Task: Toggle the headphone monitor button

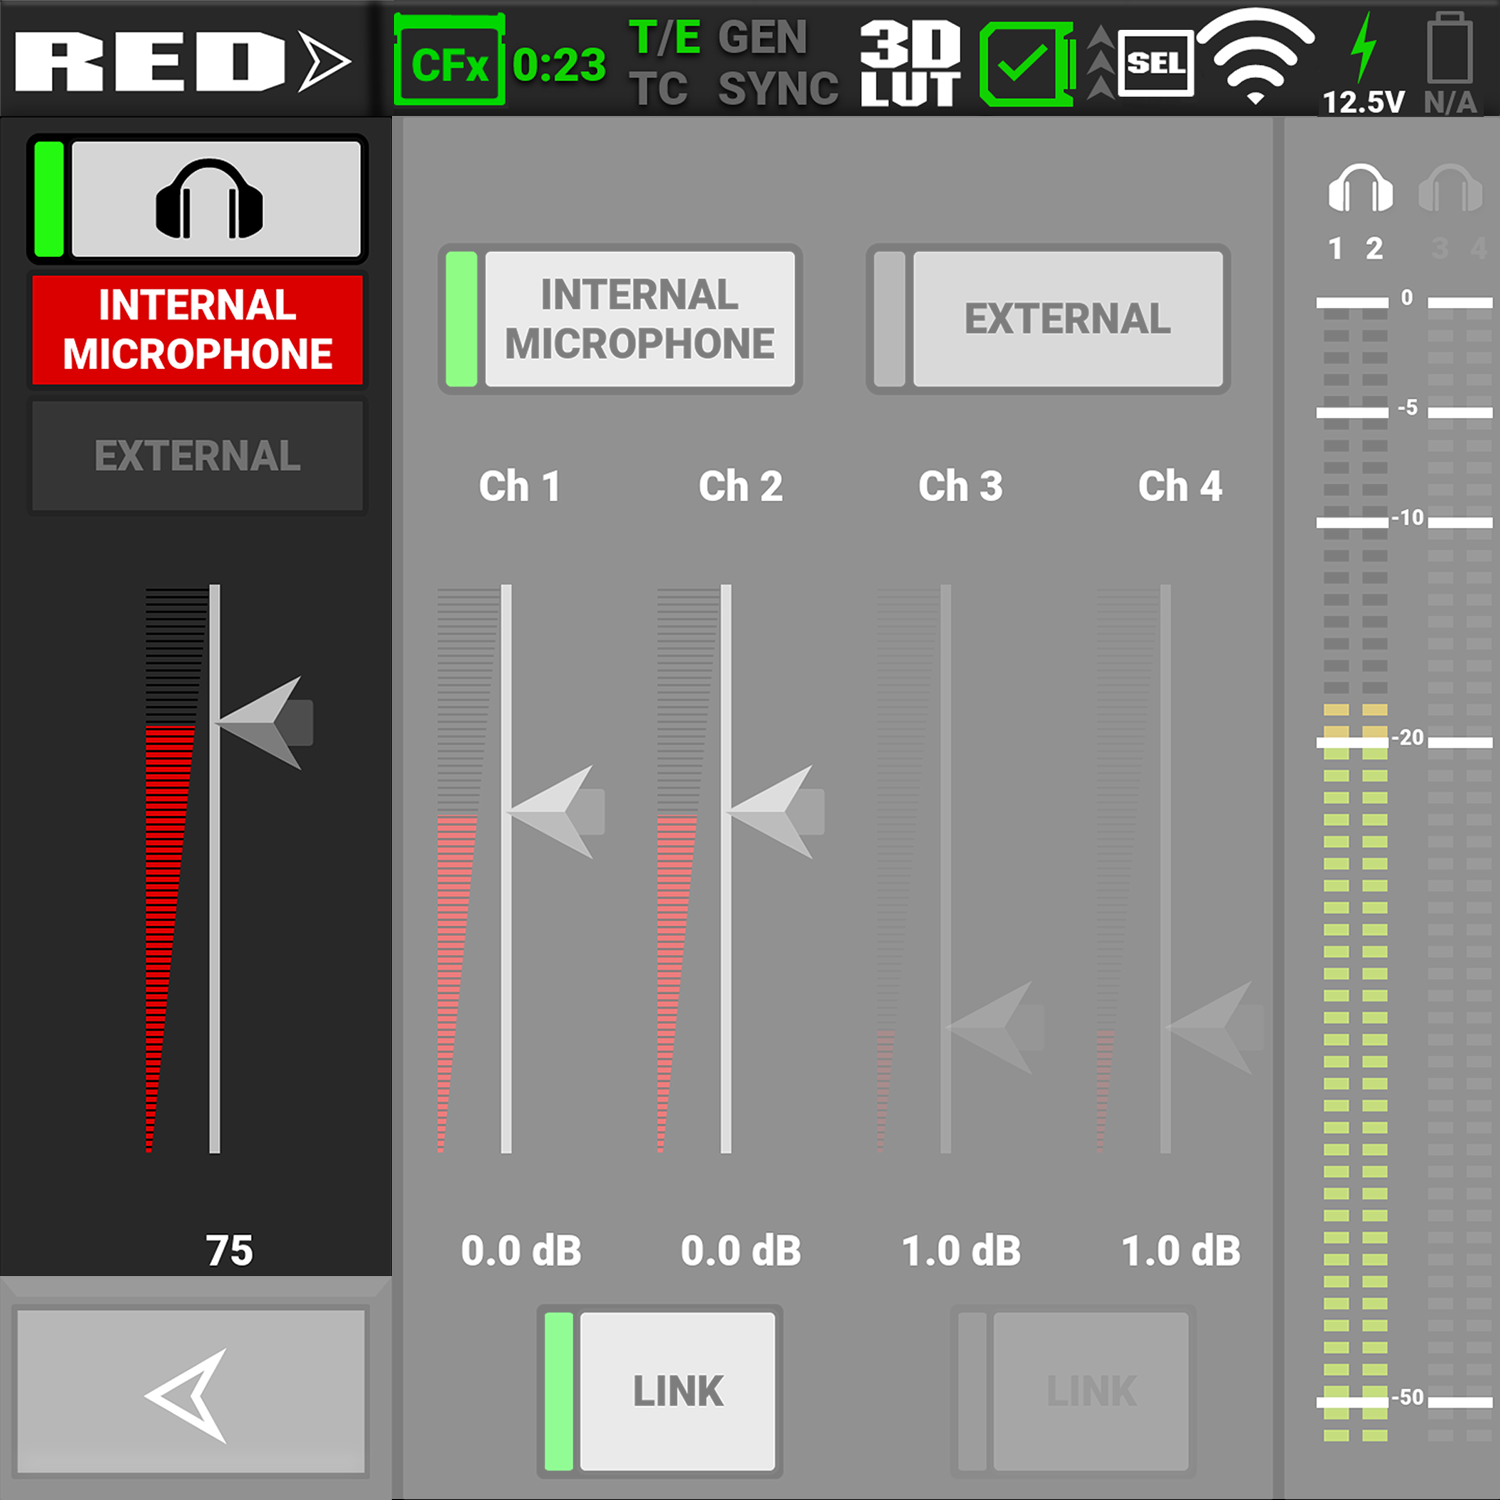Action: coord(198,199)
